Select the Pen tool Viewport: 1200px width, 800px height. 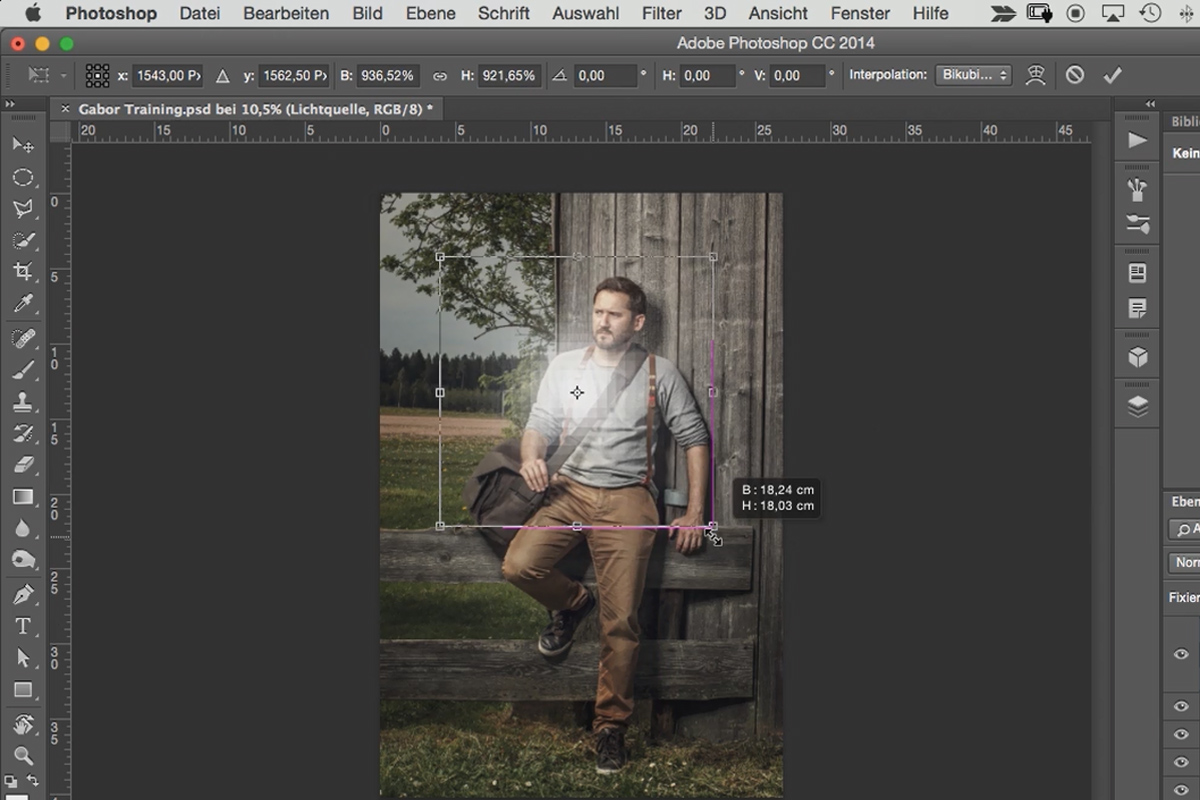click(x=23, y=595)
